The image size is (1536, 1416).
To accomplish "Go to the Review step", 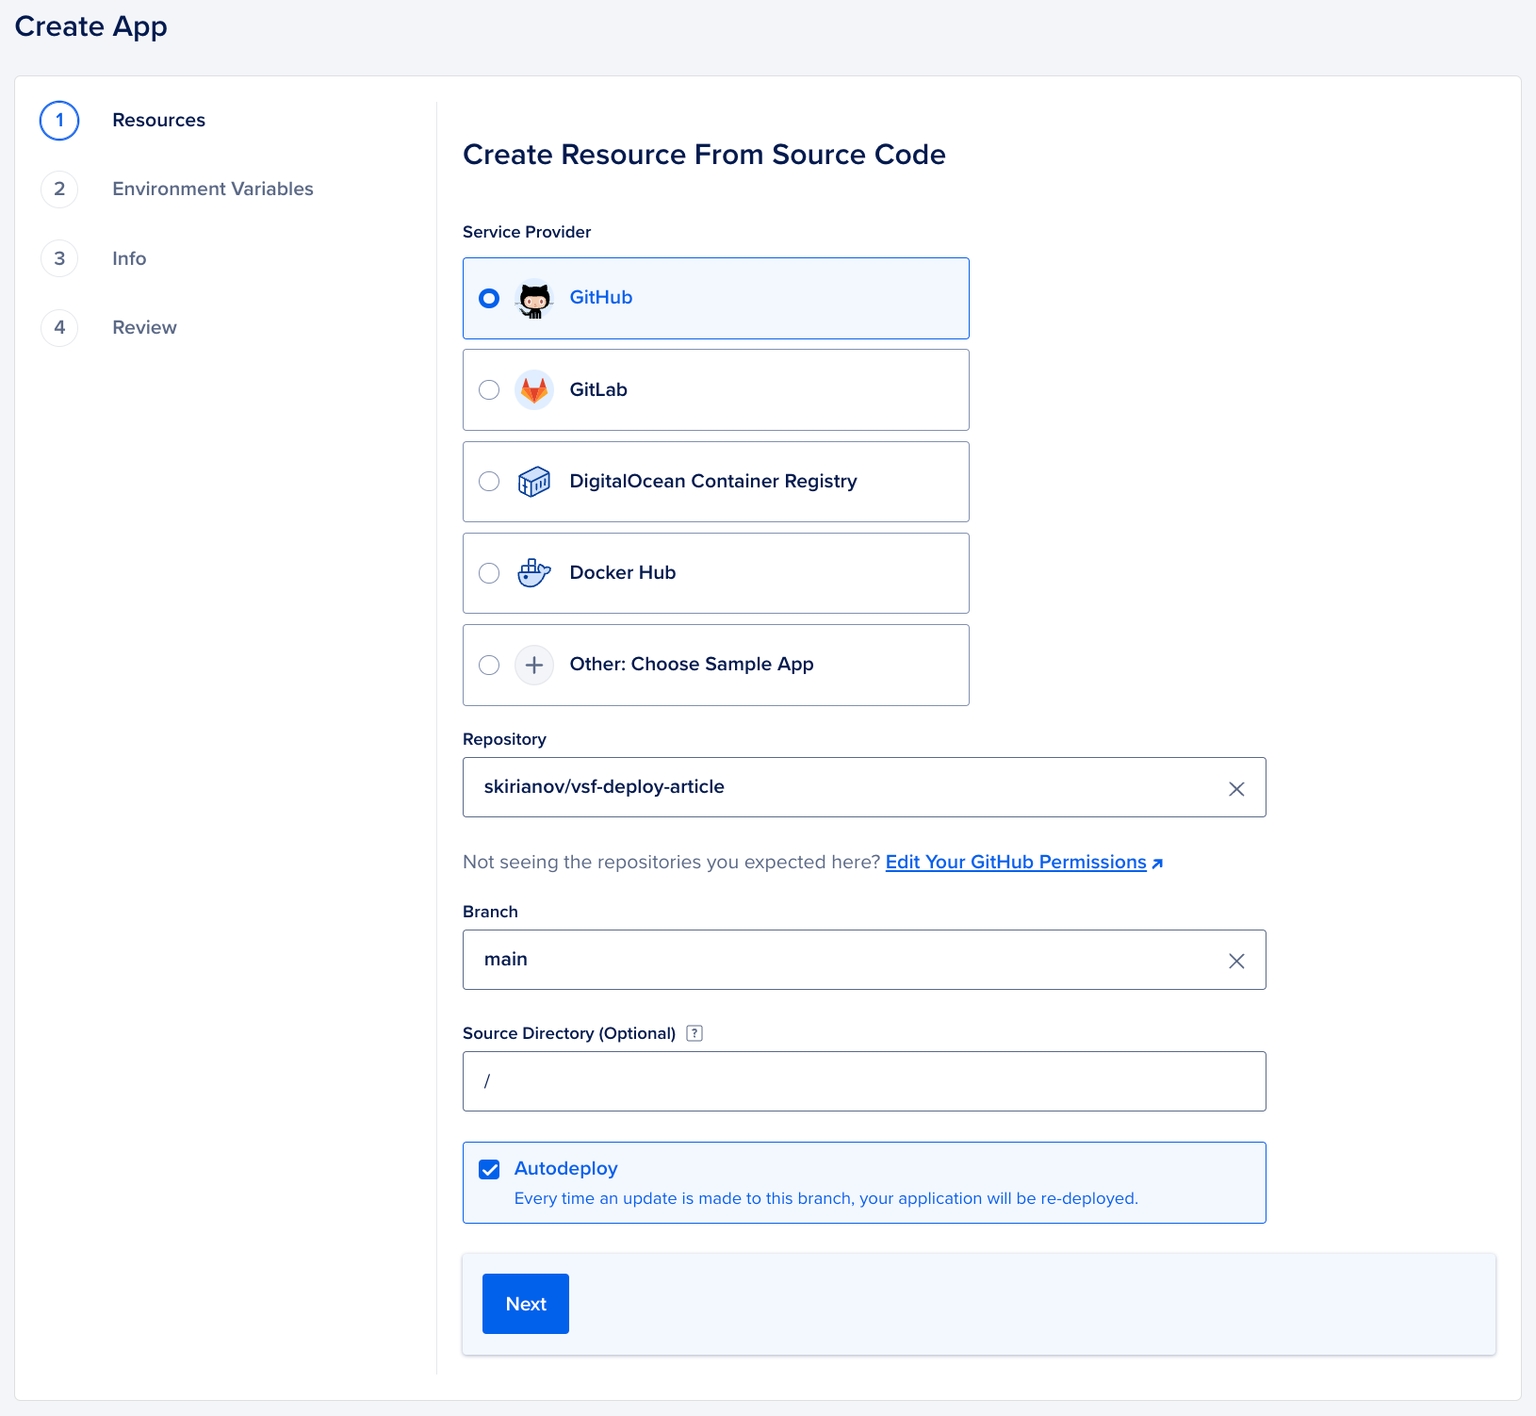I will coord(144,328).
